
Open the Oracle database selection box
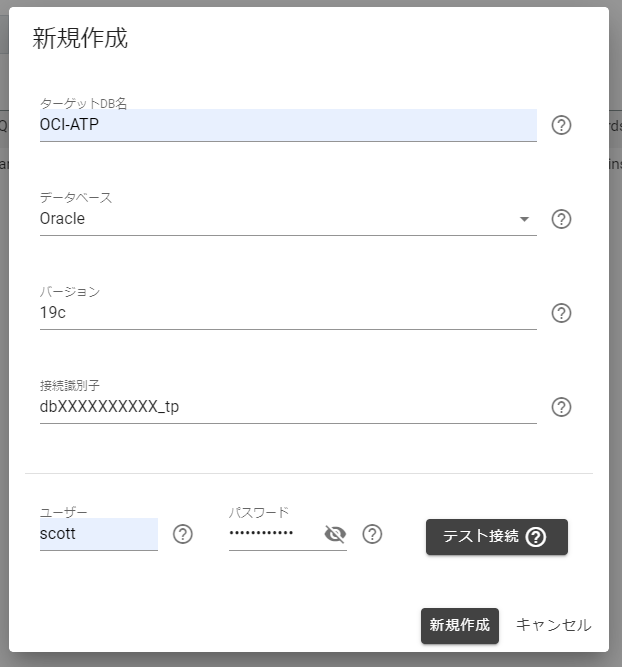tap(288, 219)
